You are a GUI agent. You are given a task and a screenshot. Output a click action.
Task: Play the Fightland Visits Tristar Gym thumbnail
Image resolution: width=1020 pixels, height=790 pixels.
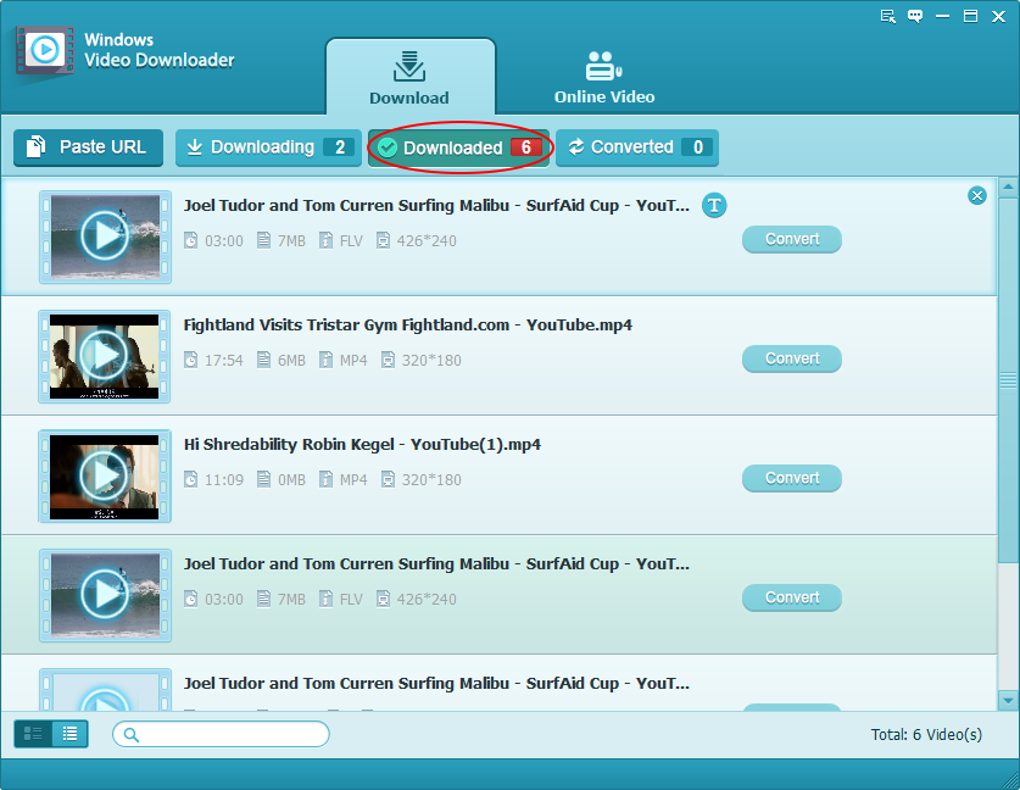tap(104, 357)
